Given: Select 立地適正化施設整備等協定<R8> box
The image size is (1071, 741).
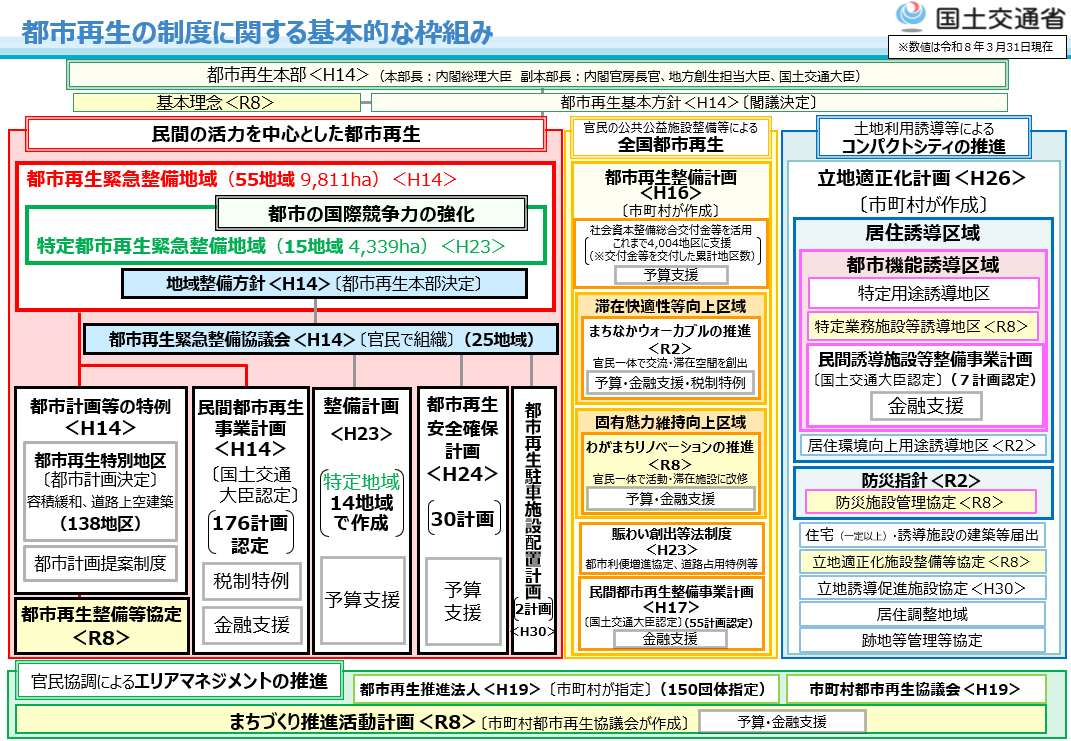Looking at the screenshot, I should [x=922, y=561].
